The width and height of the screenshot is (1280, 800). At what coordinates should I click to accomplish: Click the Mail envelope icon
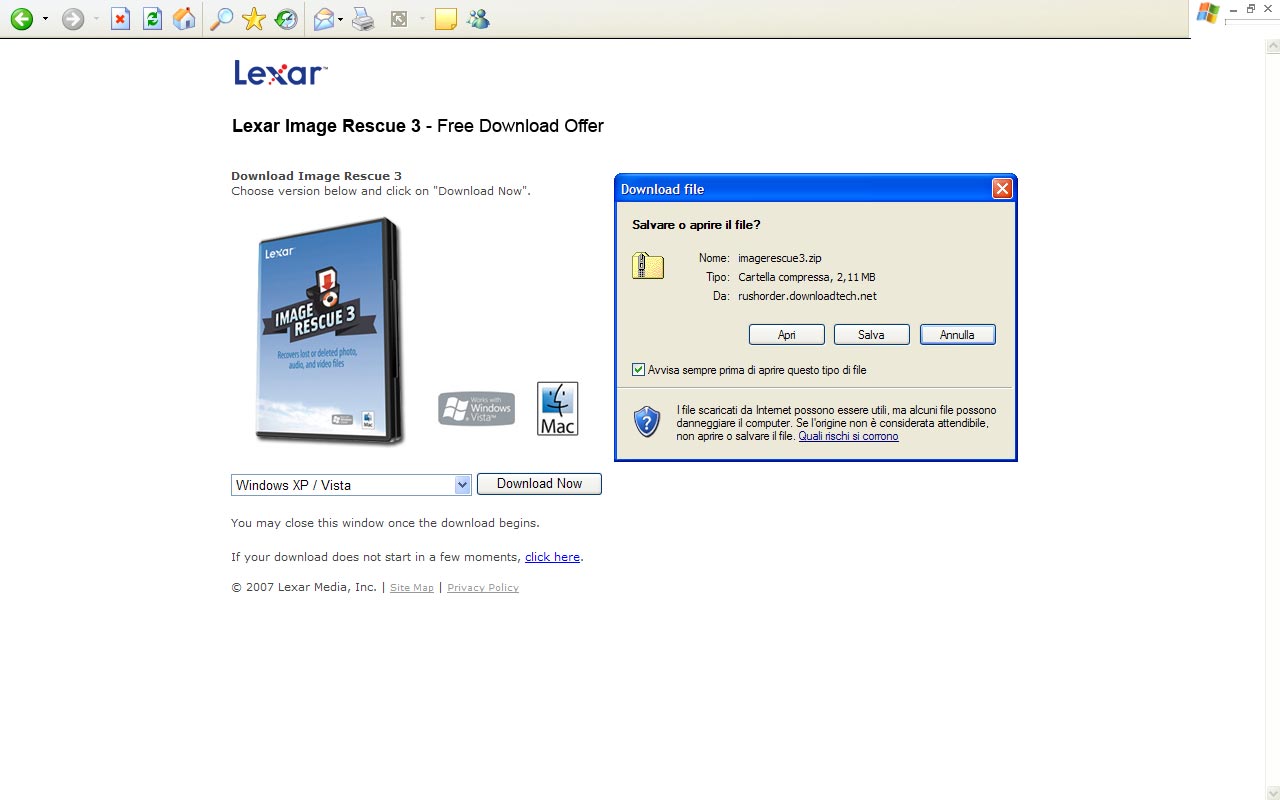[x=323, y=19]
